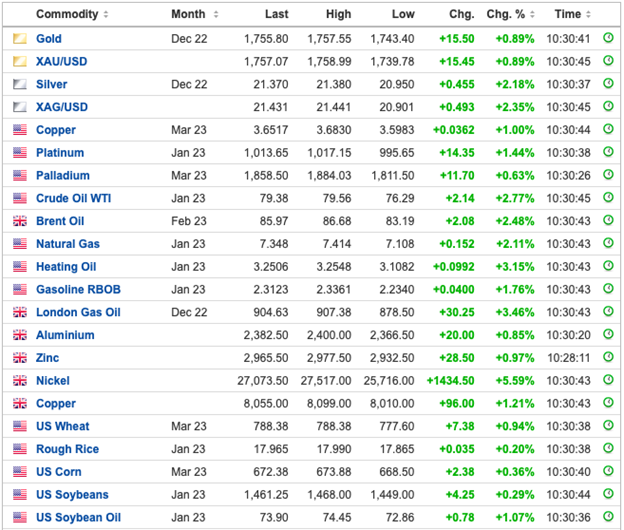Viewport: 624px width, 530px height.
Task: Click London Gas Oil change +3.46%
Action: click(515, 312)
